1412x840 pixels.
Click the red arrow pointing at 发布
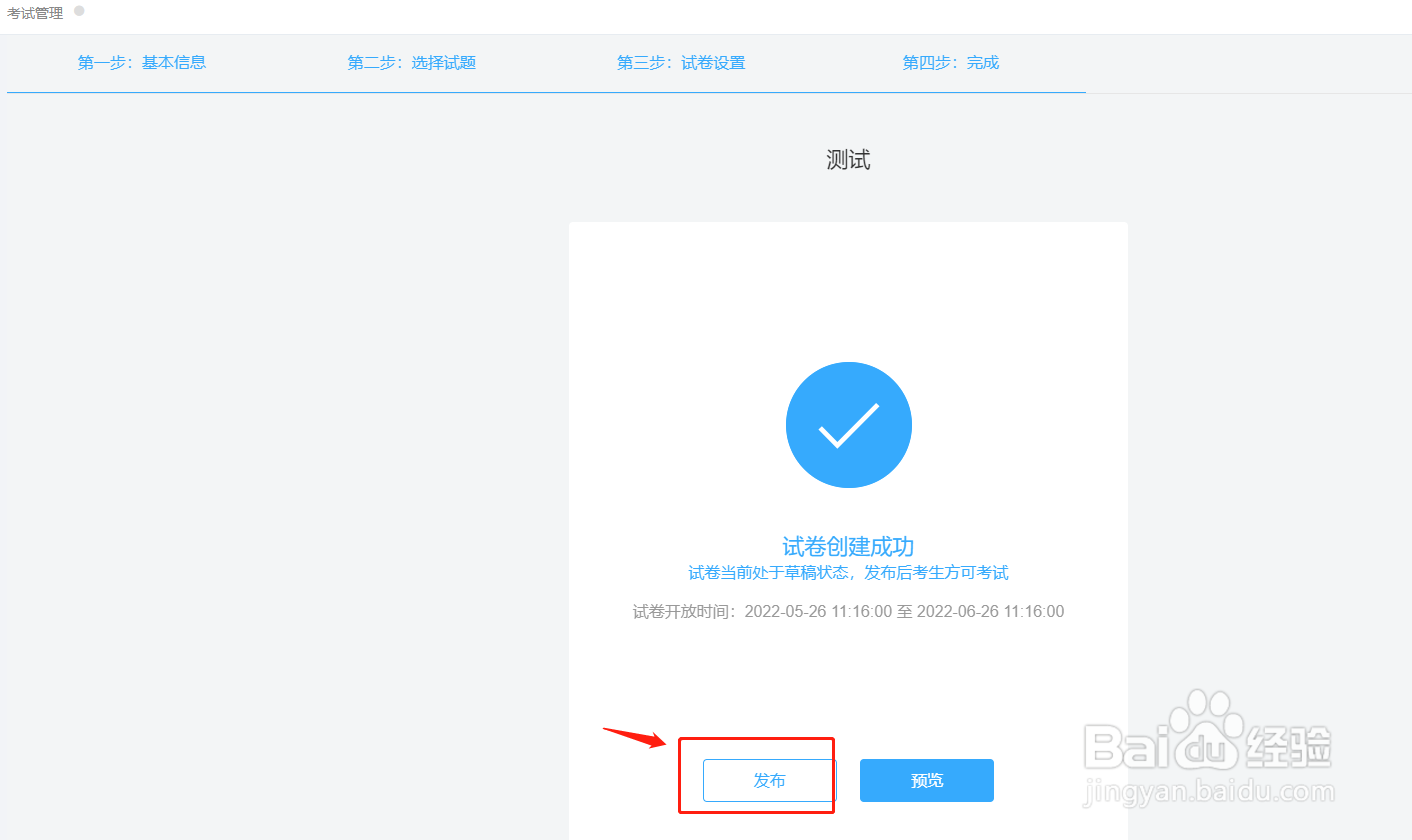634,738
